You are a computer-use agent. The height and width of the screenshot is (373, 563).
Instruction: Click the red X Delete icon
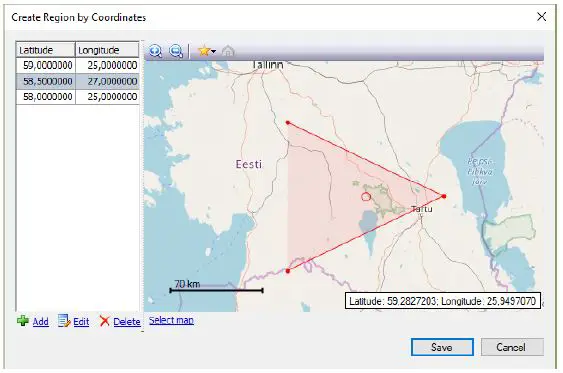click(104, 321)
